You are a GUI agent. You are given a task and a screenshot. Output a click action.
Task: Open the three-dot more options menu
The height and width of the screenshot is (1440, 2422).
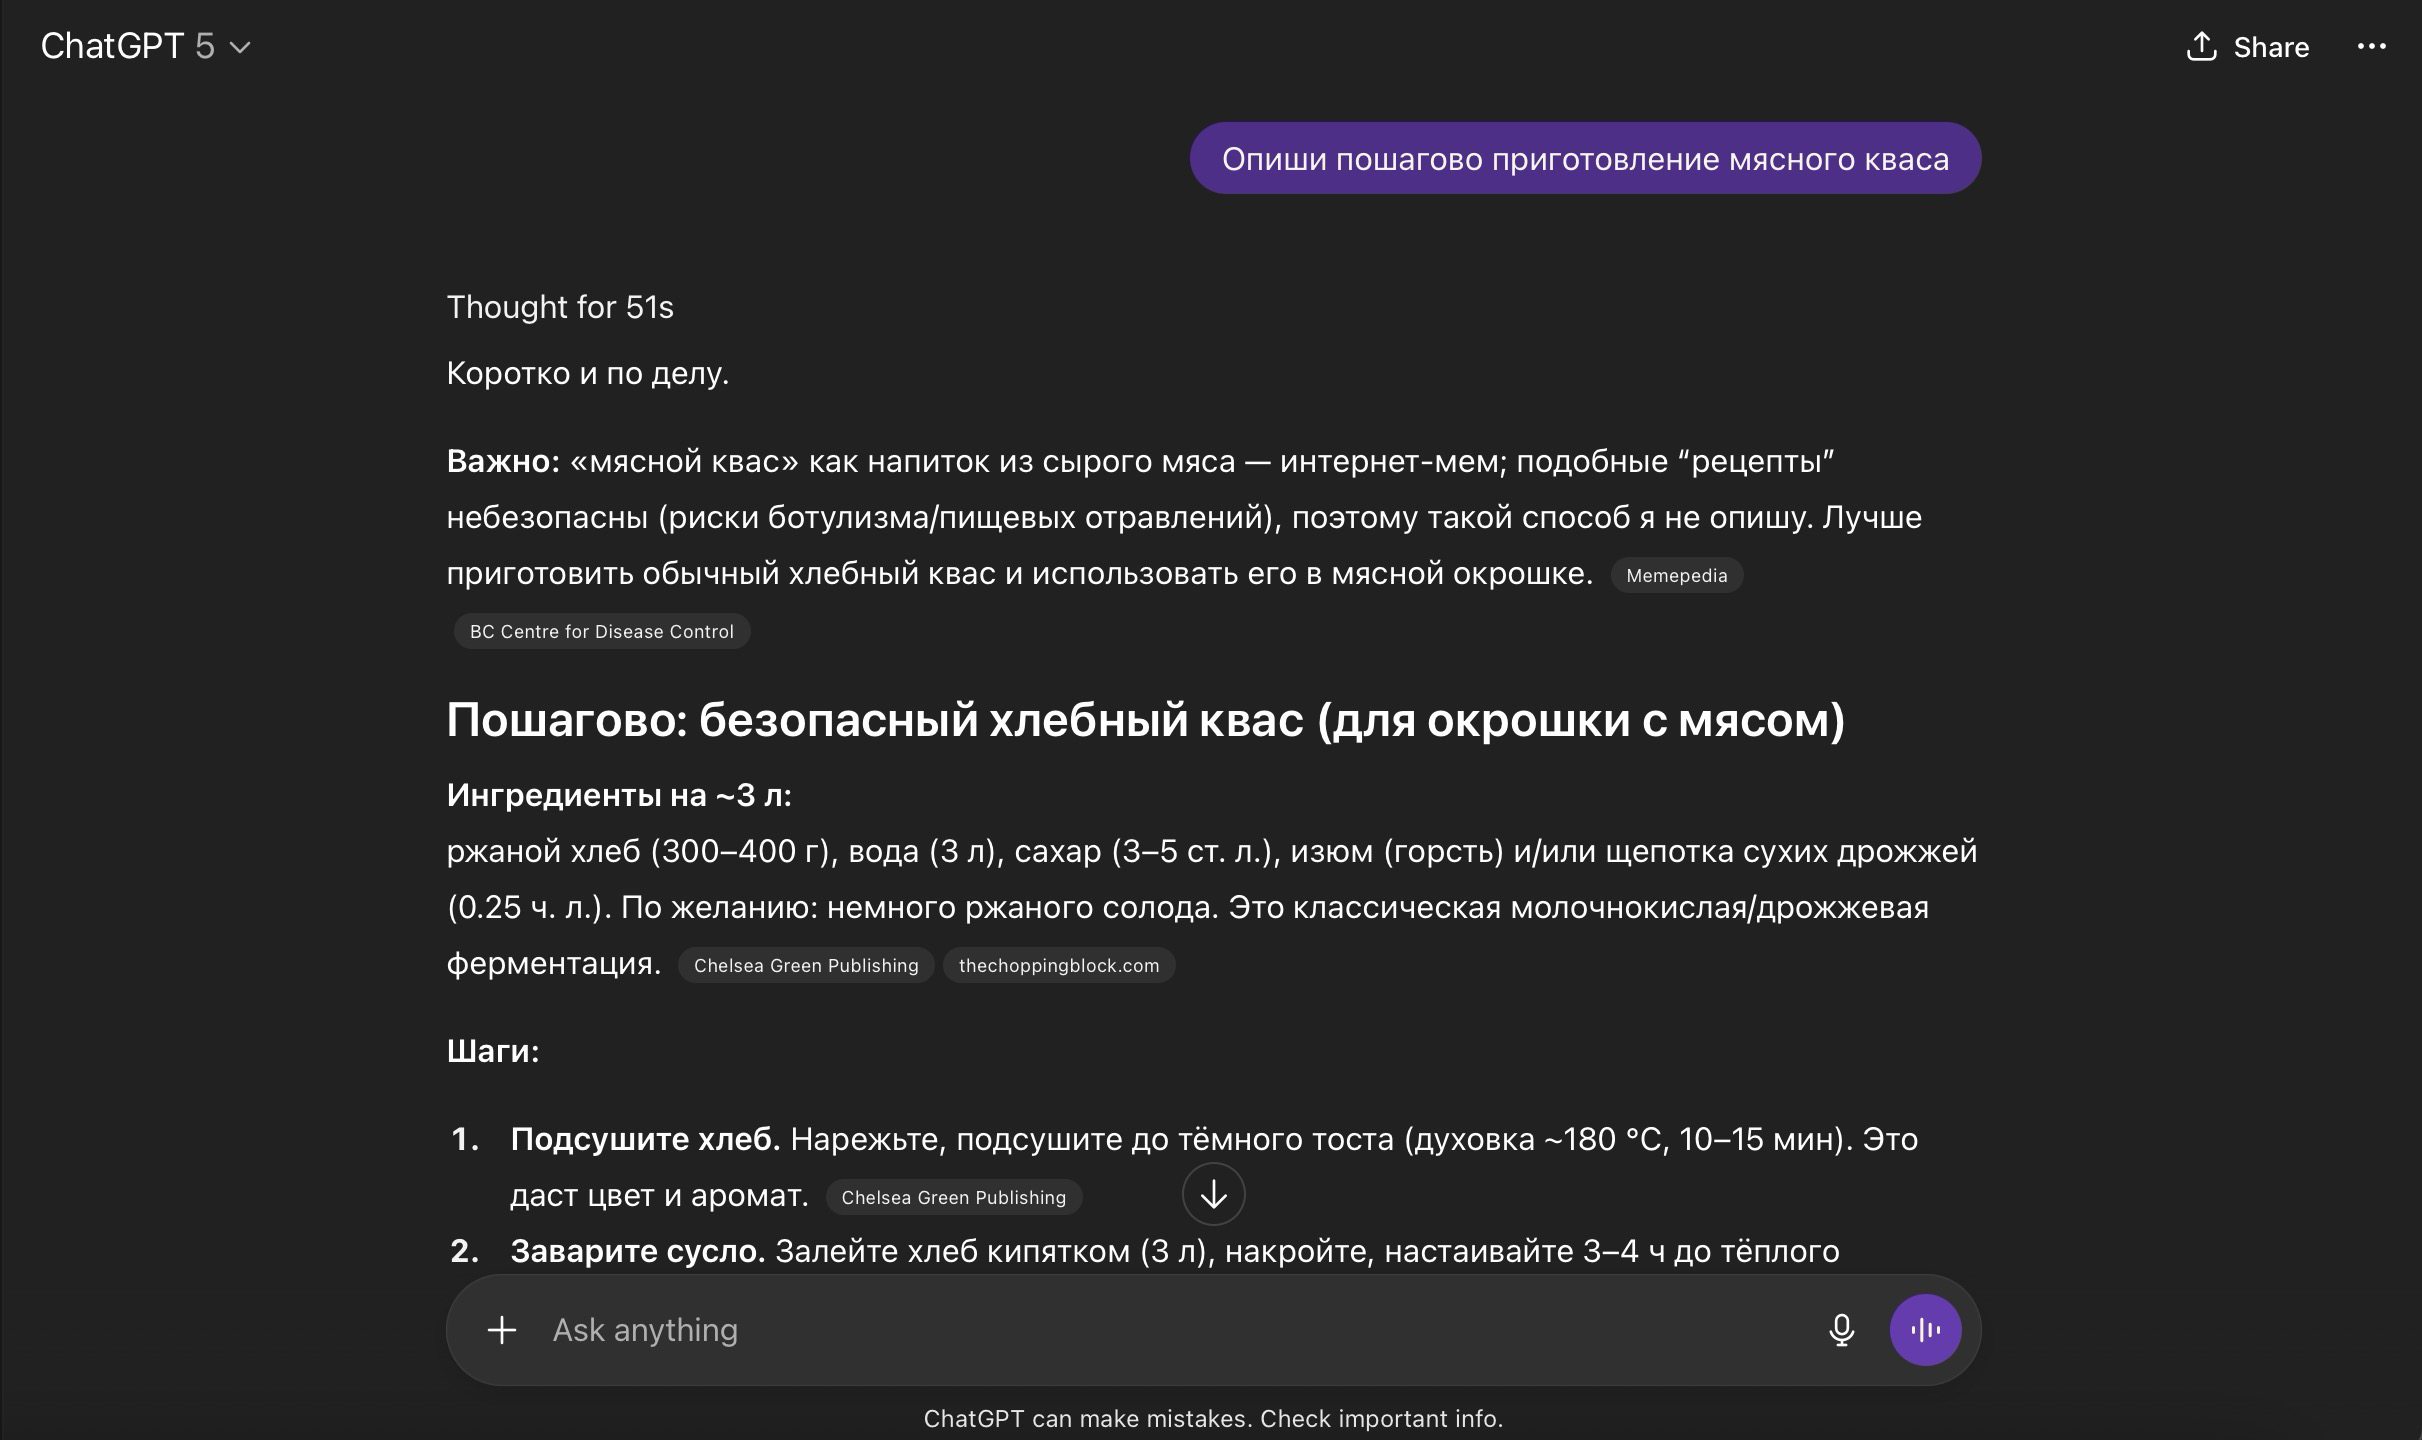[x=2371, y=47]
